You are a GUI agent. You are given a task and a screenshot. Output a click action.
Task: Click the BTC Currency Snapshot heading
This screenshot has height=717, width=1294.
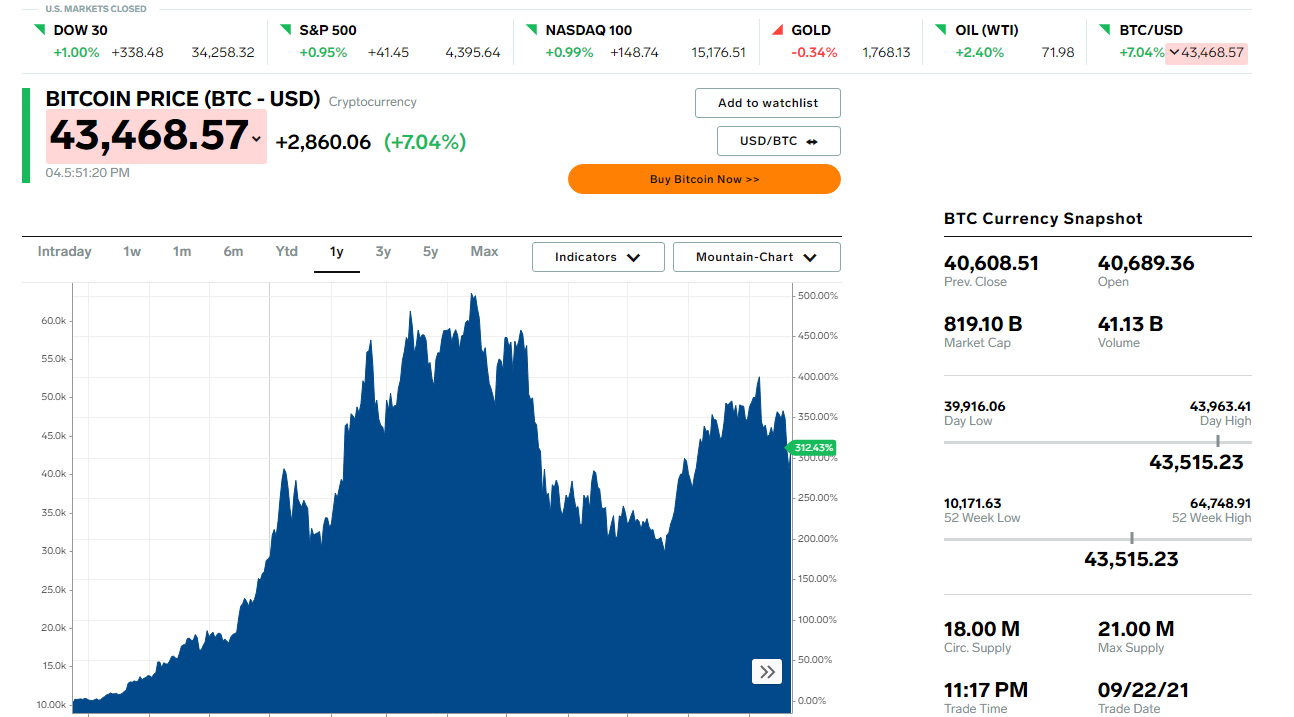pyautogui.click(x=1043, y=218)
